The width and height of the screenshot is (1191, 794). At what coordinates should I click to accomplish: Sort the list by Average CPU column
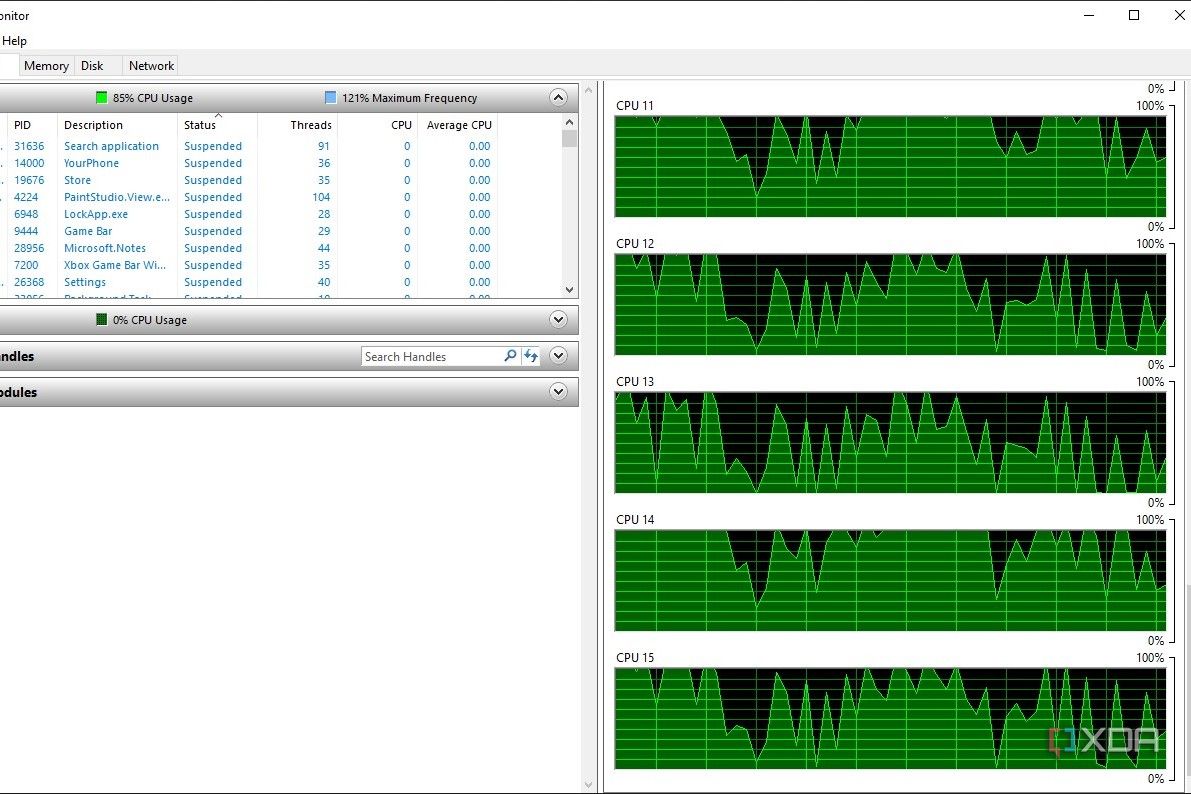point(459,125)
